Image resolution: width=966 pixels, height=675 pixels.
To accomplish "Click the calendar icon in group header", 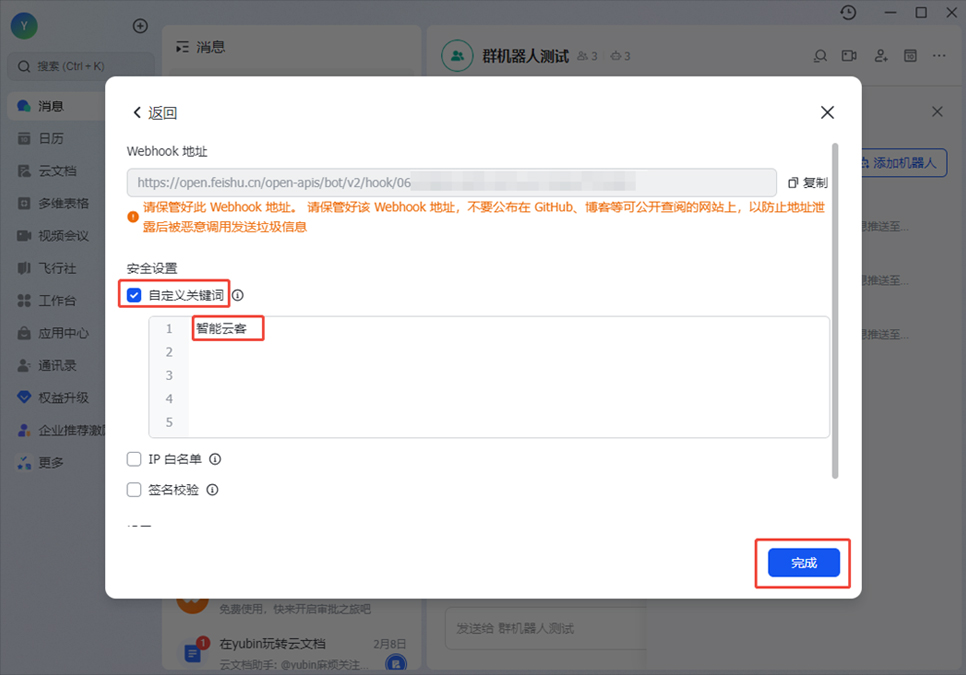I will [x=910, y=56].
